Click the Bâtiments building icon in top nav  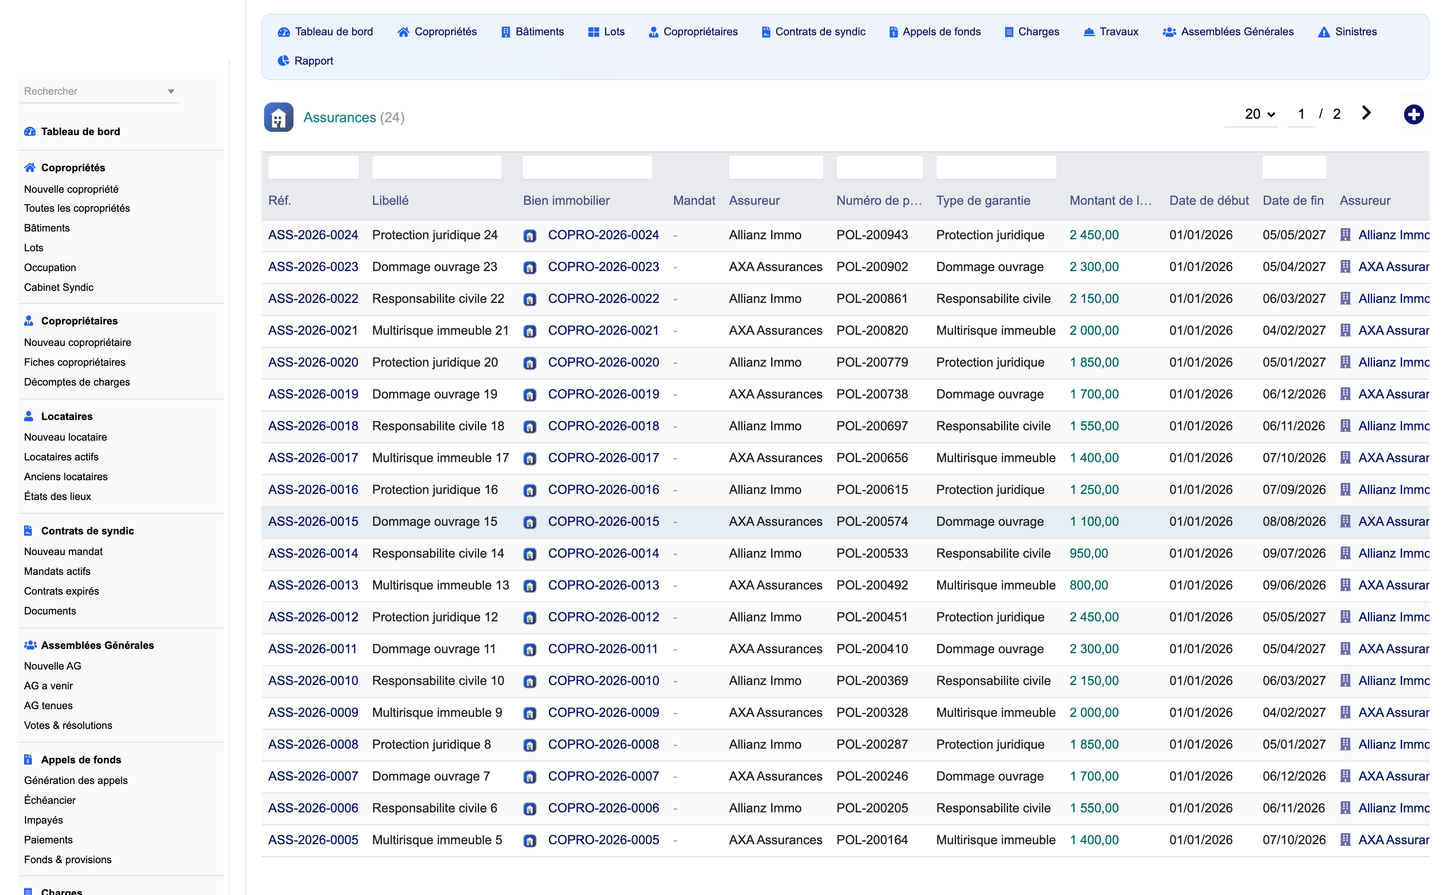click(x=506, y=32)
